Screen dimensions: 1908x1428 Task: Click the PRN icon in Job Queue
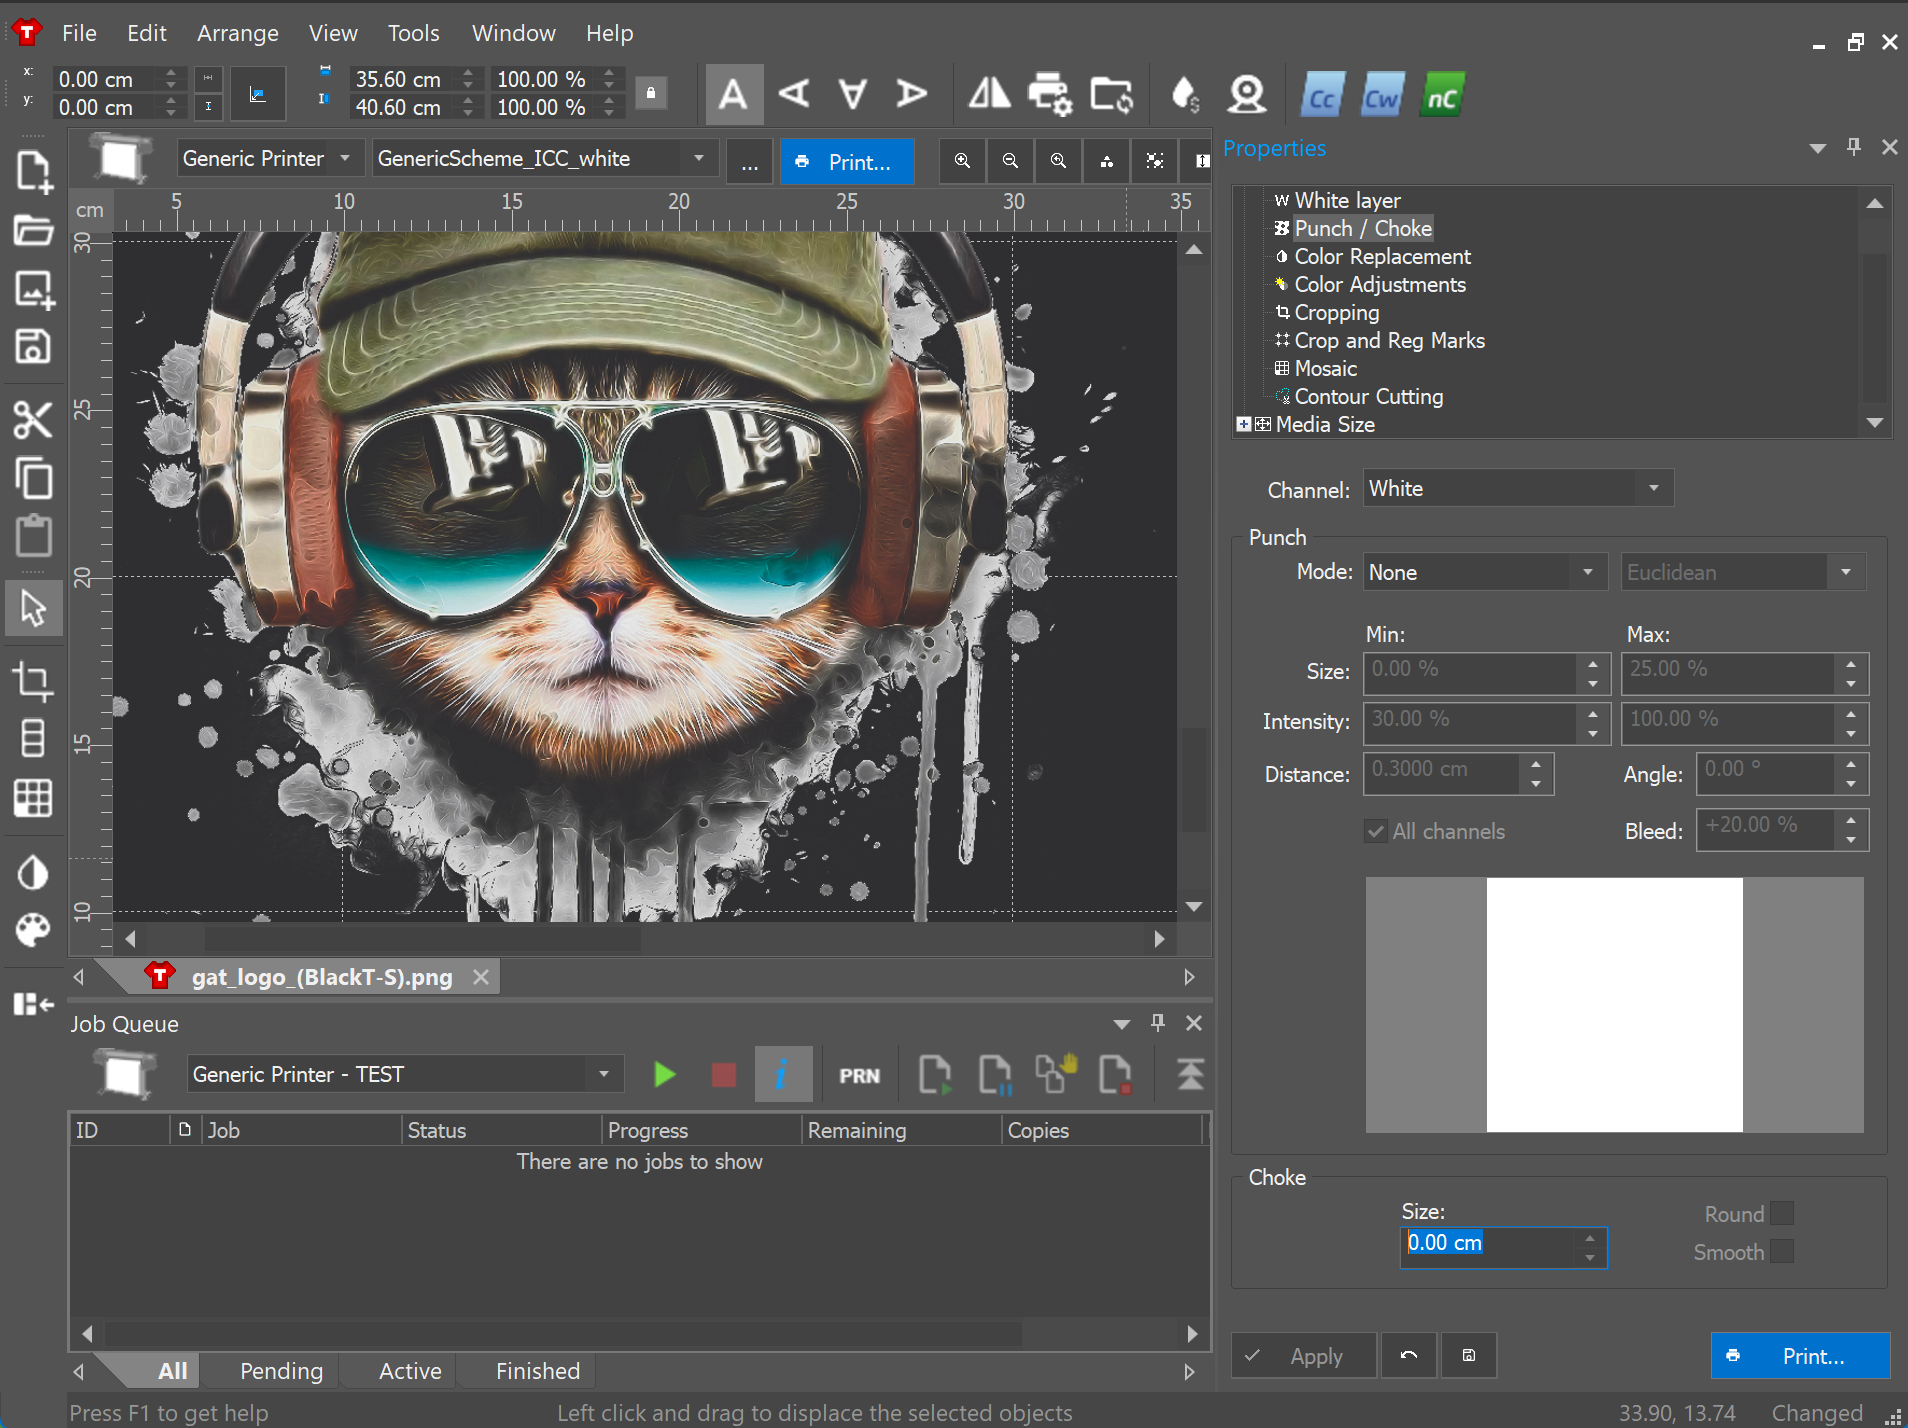(859, 1076)
